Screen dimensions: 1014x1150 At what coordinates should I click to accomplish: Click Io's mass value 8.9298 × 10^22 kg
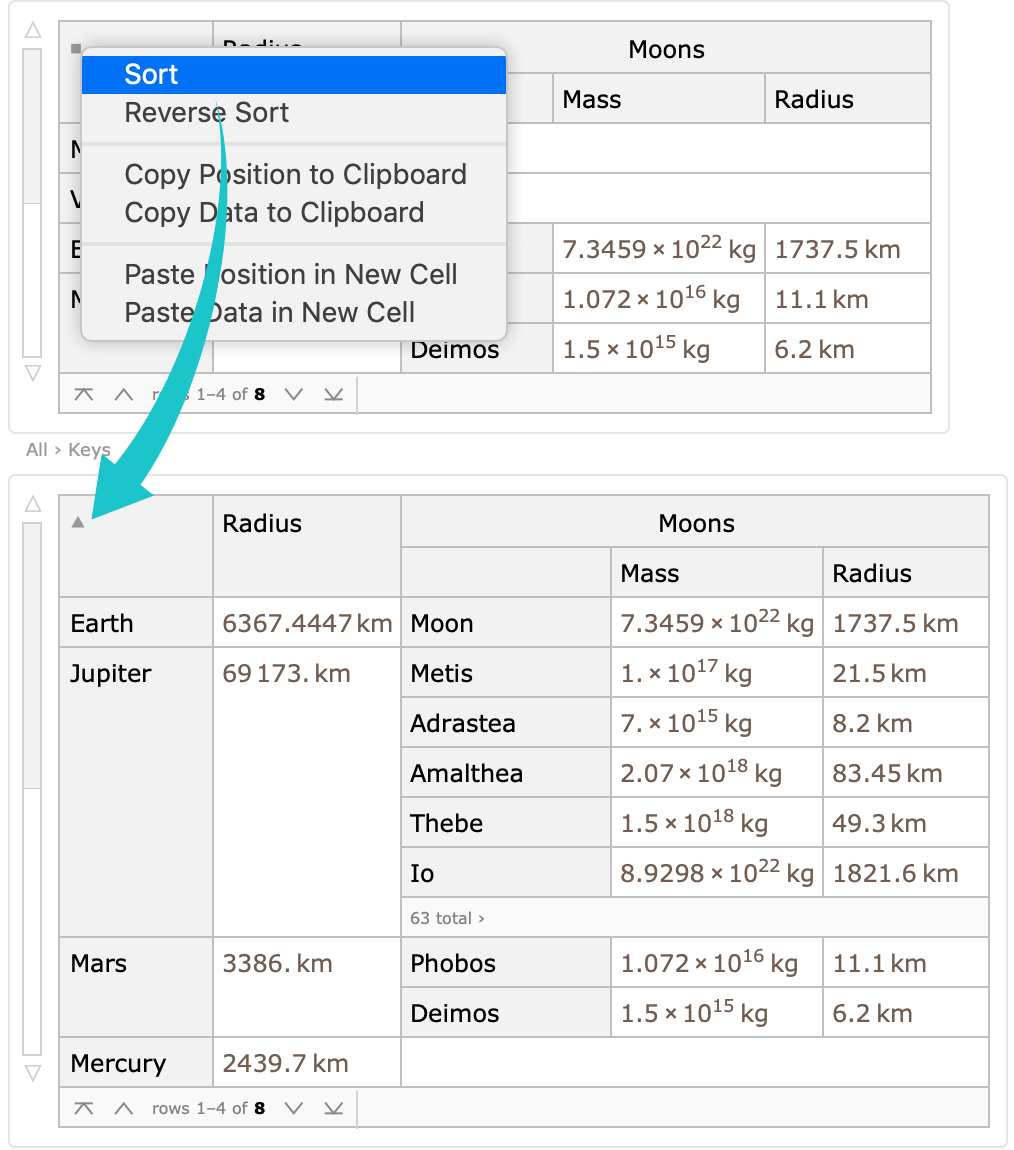pos(716,873)
